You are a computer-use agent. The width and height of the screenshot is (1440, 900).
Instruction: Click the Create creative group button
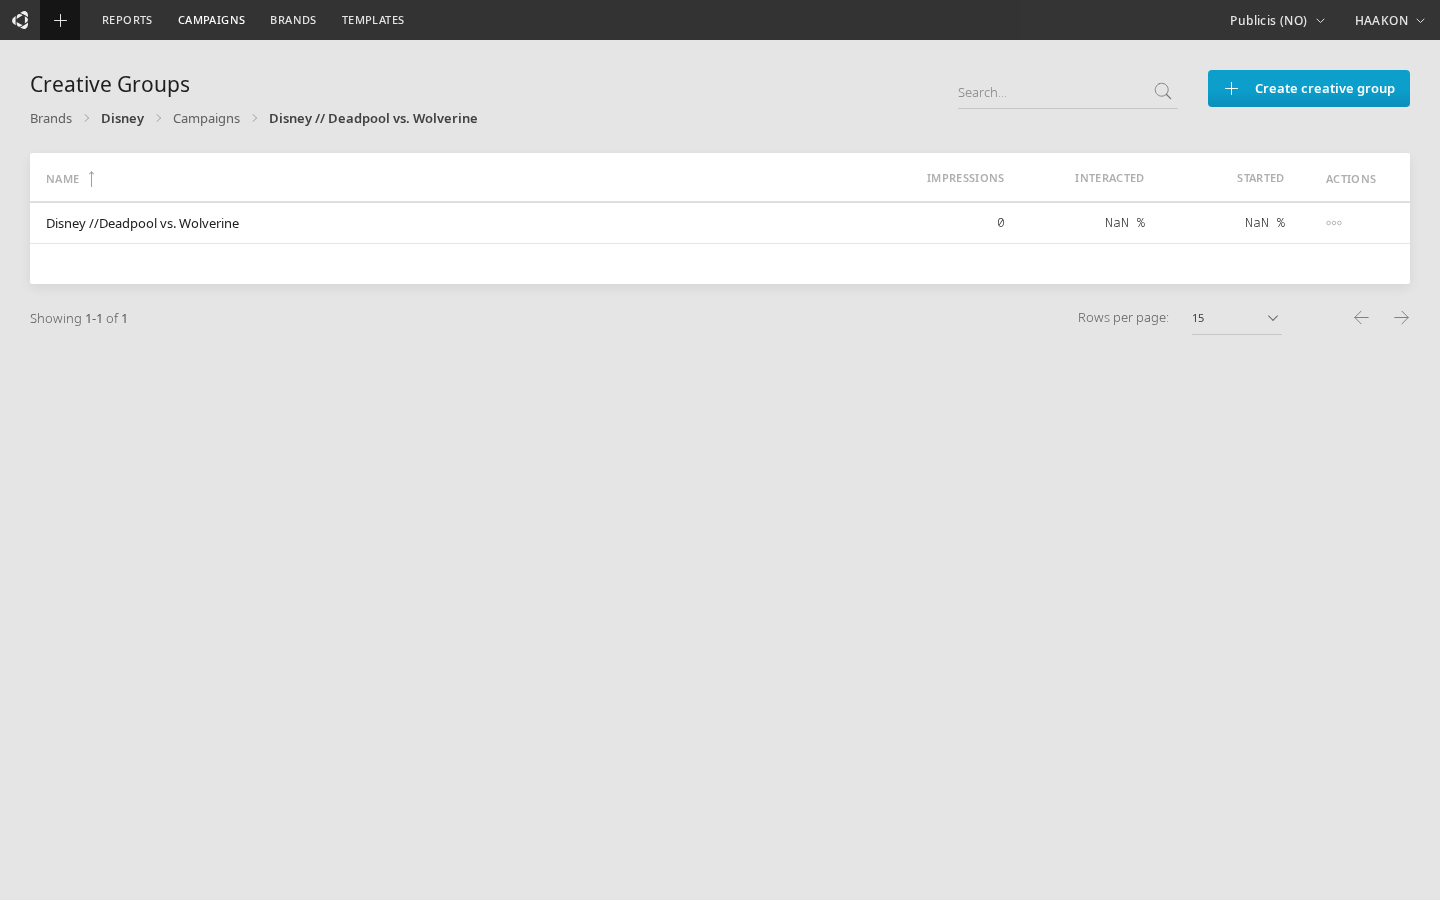click(x=1308, y=89)
